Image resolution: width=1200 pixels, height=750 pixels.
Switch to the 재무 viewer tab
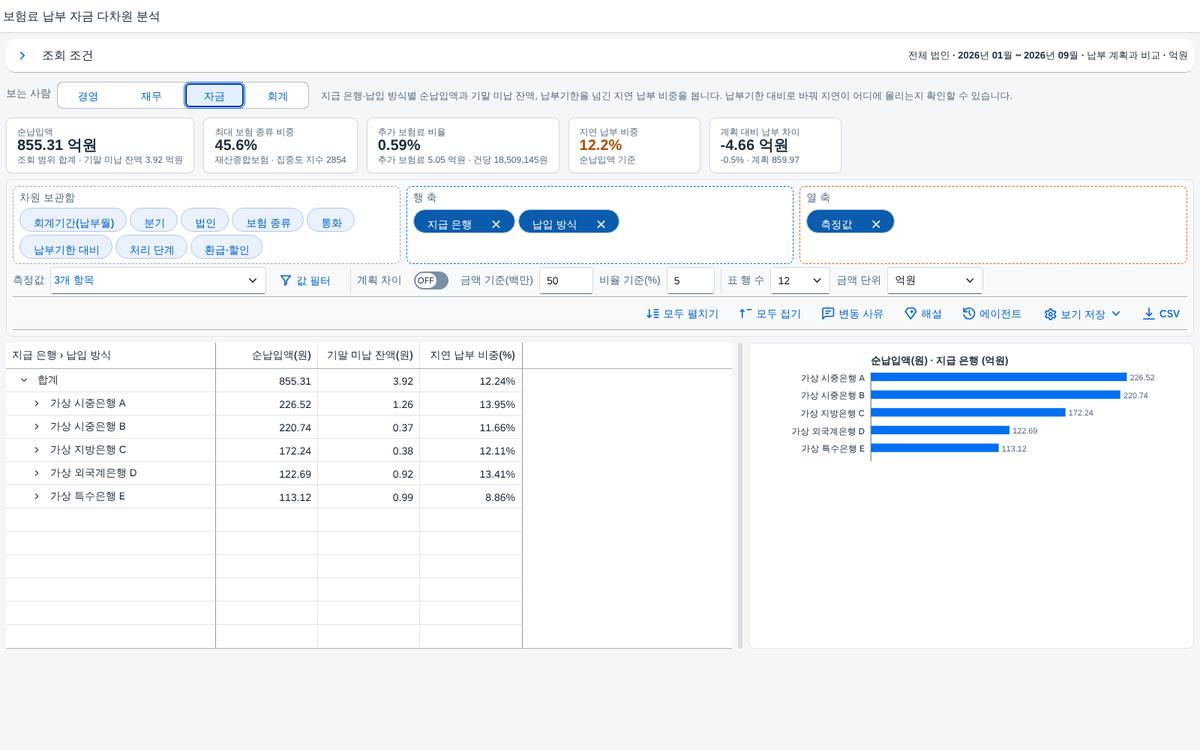151,96
